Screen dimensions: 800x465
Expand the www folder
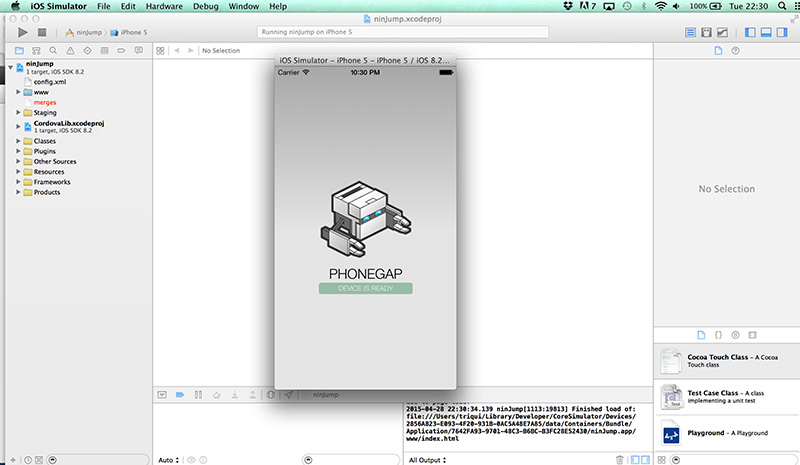coord(18,92)
